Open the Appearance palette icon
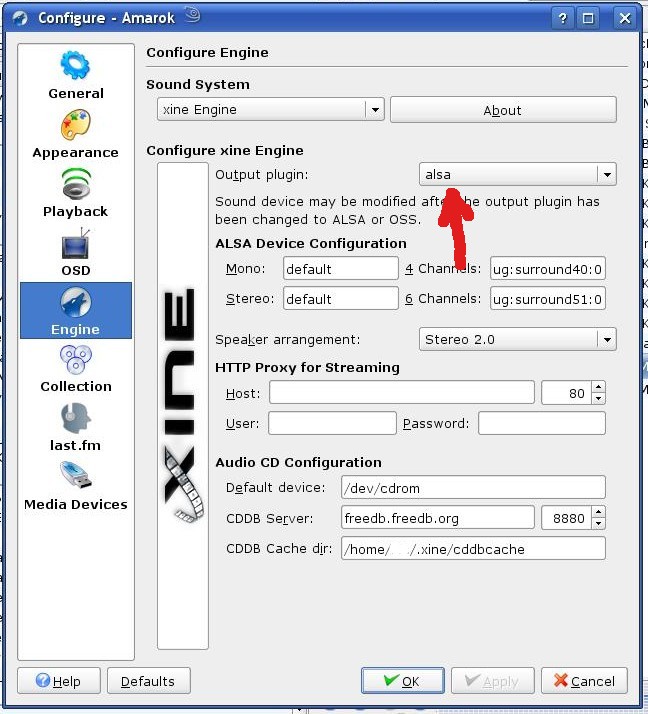 click(76, 124)
